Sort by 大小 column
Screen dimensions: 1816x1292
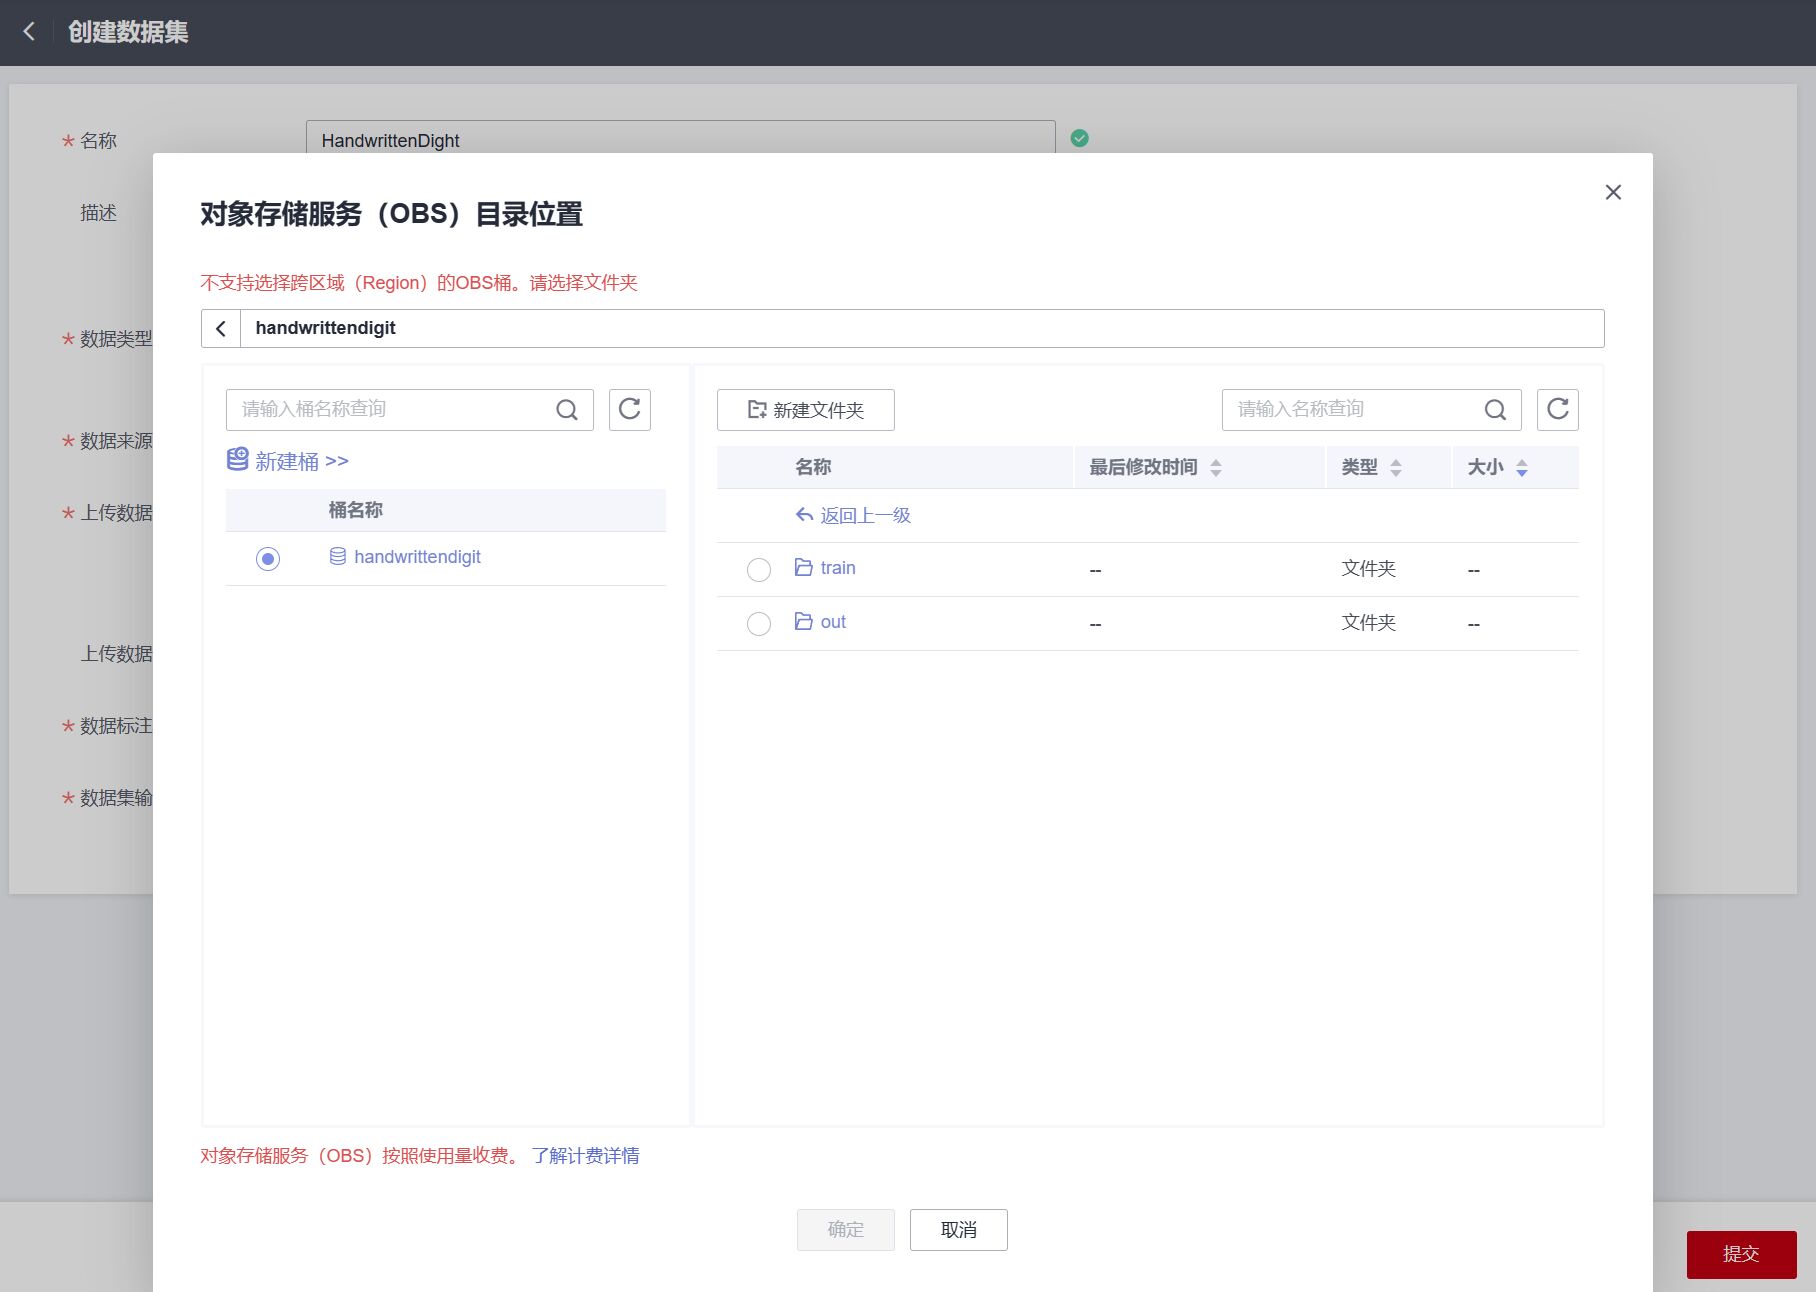pyautogui.click(x=1522, y=467)
